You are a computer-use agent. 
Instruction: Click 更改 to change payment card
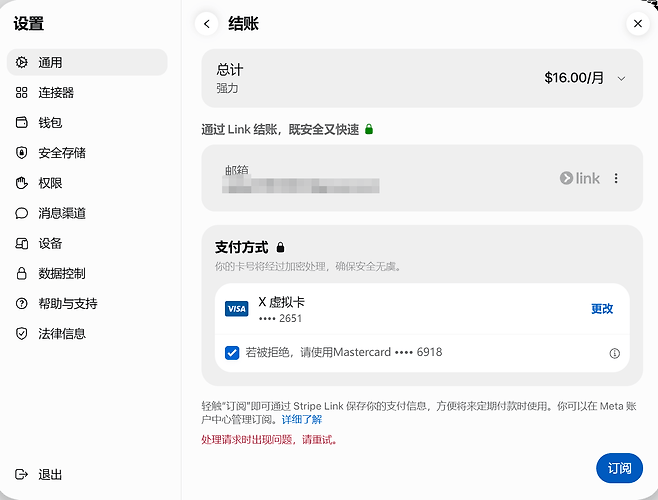602,309
